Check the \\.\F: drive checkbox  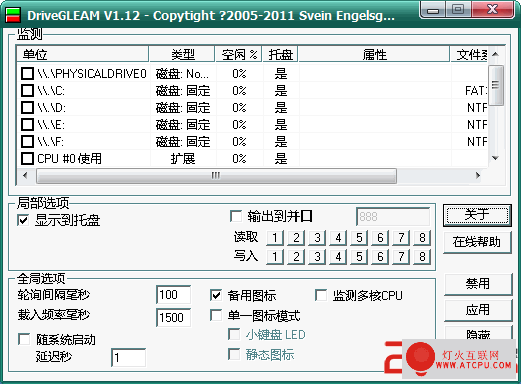click(x=27, y=142)
